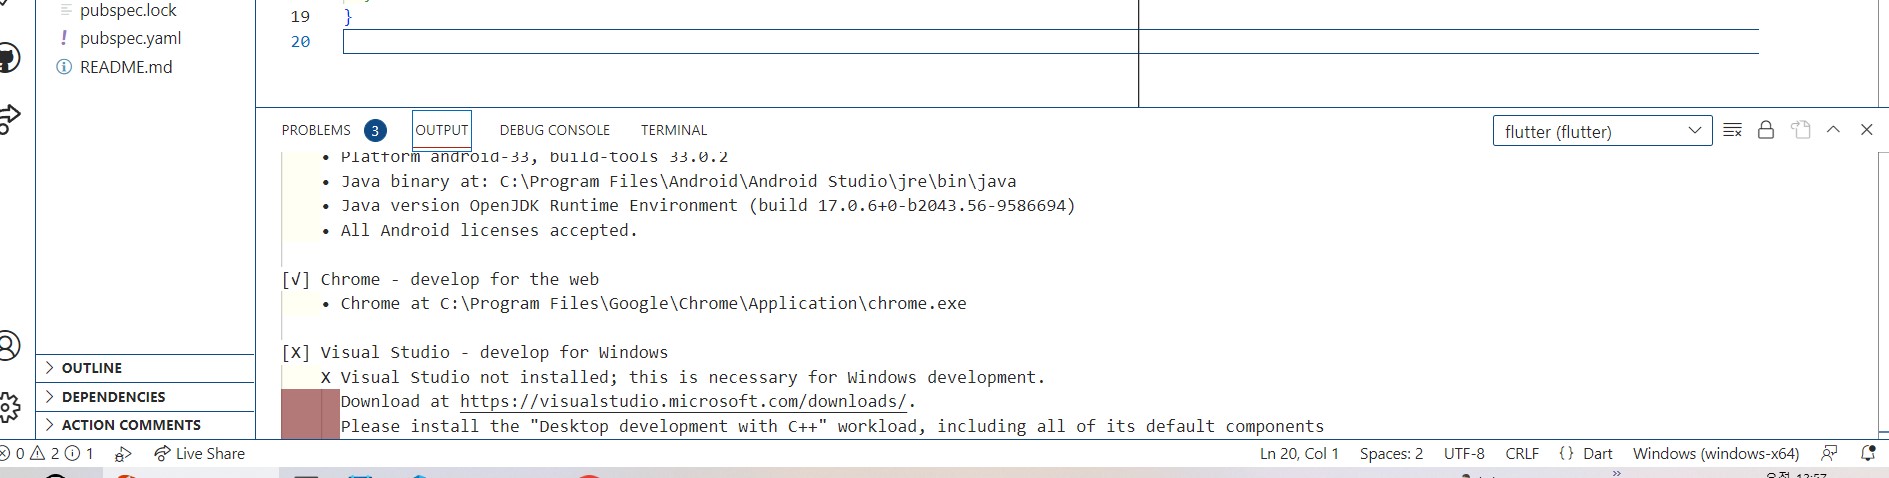Switch to the TERMINAL tab
This screenshot has width=1889, height=478.
pos(673,130)
